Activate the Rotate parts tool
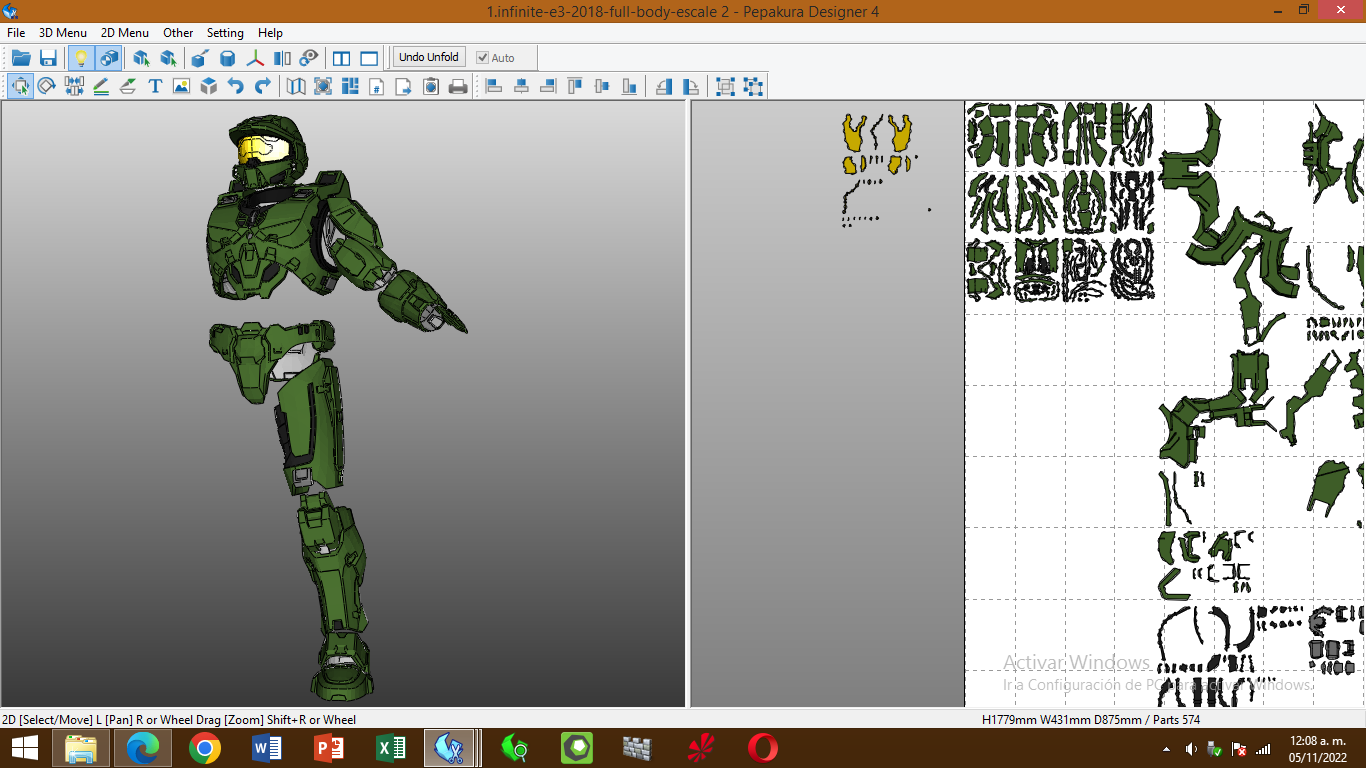 point(47,87)
